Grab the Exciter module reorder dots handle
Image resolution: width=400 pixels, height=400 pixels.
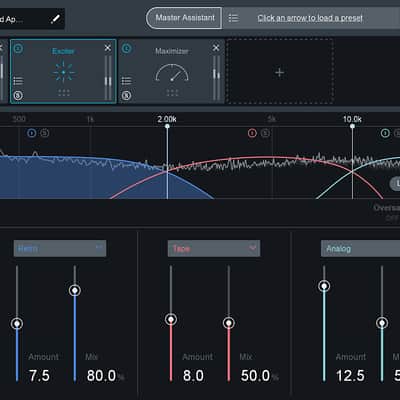pyautogui.click(x=64, y=93)
